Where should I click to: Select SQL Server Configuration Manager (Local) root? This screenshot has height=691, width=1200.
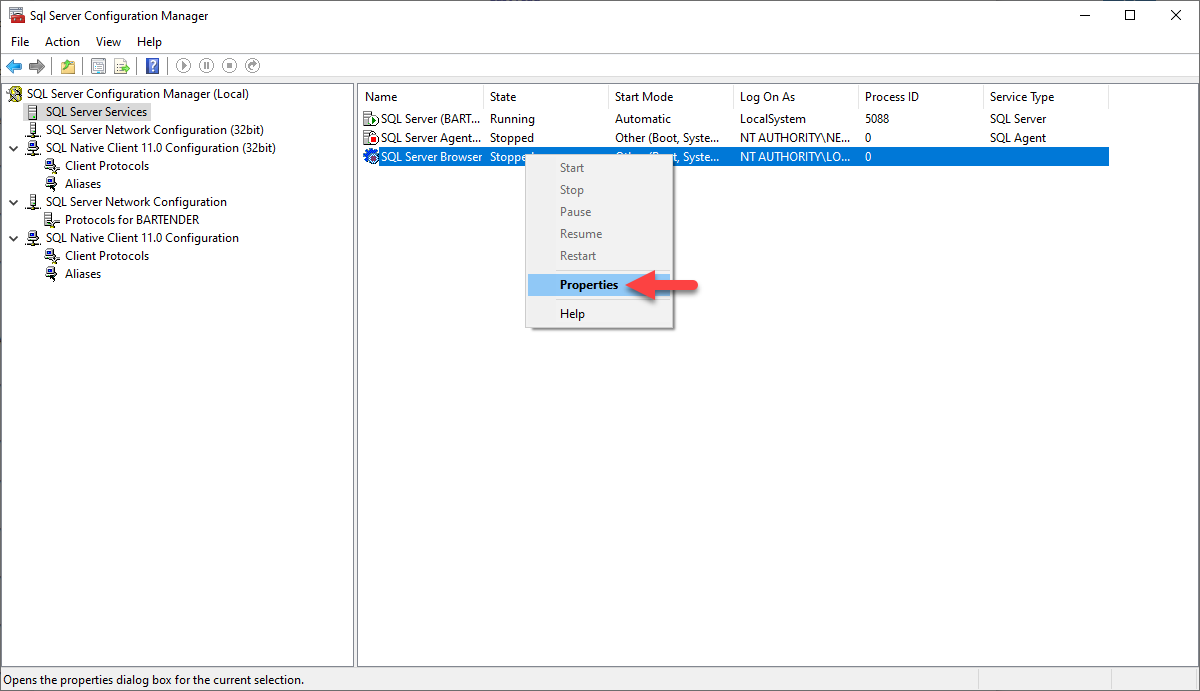coord(138,94)
